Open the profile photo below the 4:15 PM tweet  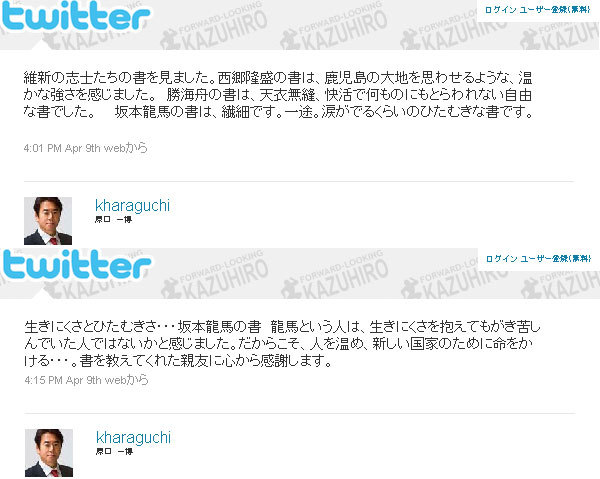click(49, 453)
